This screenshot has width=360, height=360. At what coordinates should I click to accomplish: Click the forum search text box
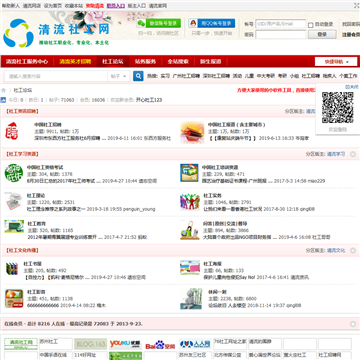(56, 76)
